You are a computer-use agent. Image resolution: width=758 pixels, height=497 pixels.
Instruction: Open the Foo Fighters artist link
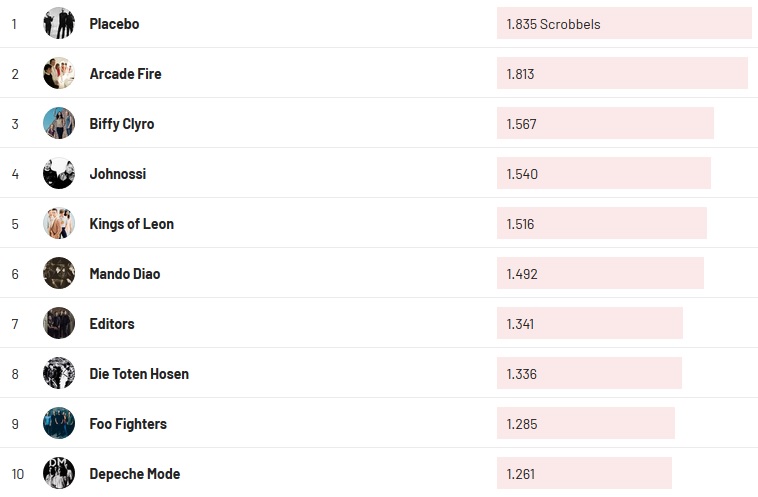128,423
